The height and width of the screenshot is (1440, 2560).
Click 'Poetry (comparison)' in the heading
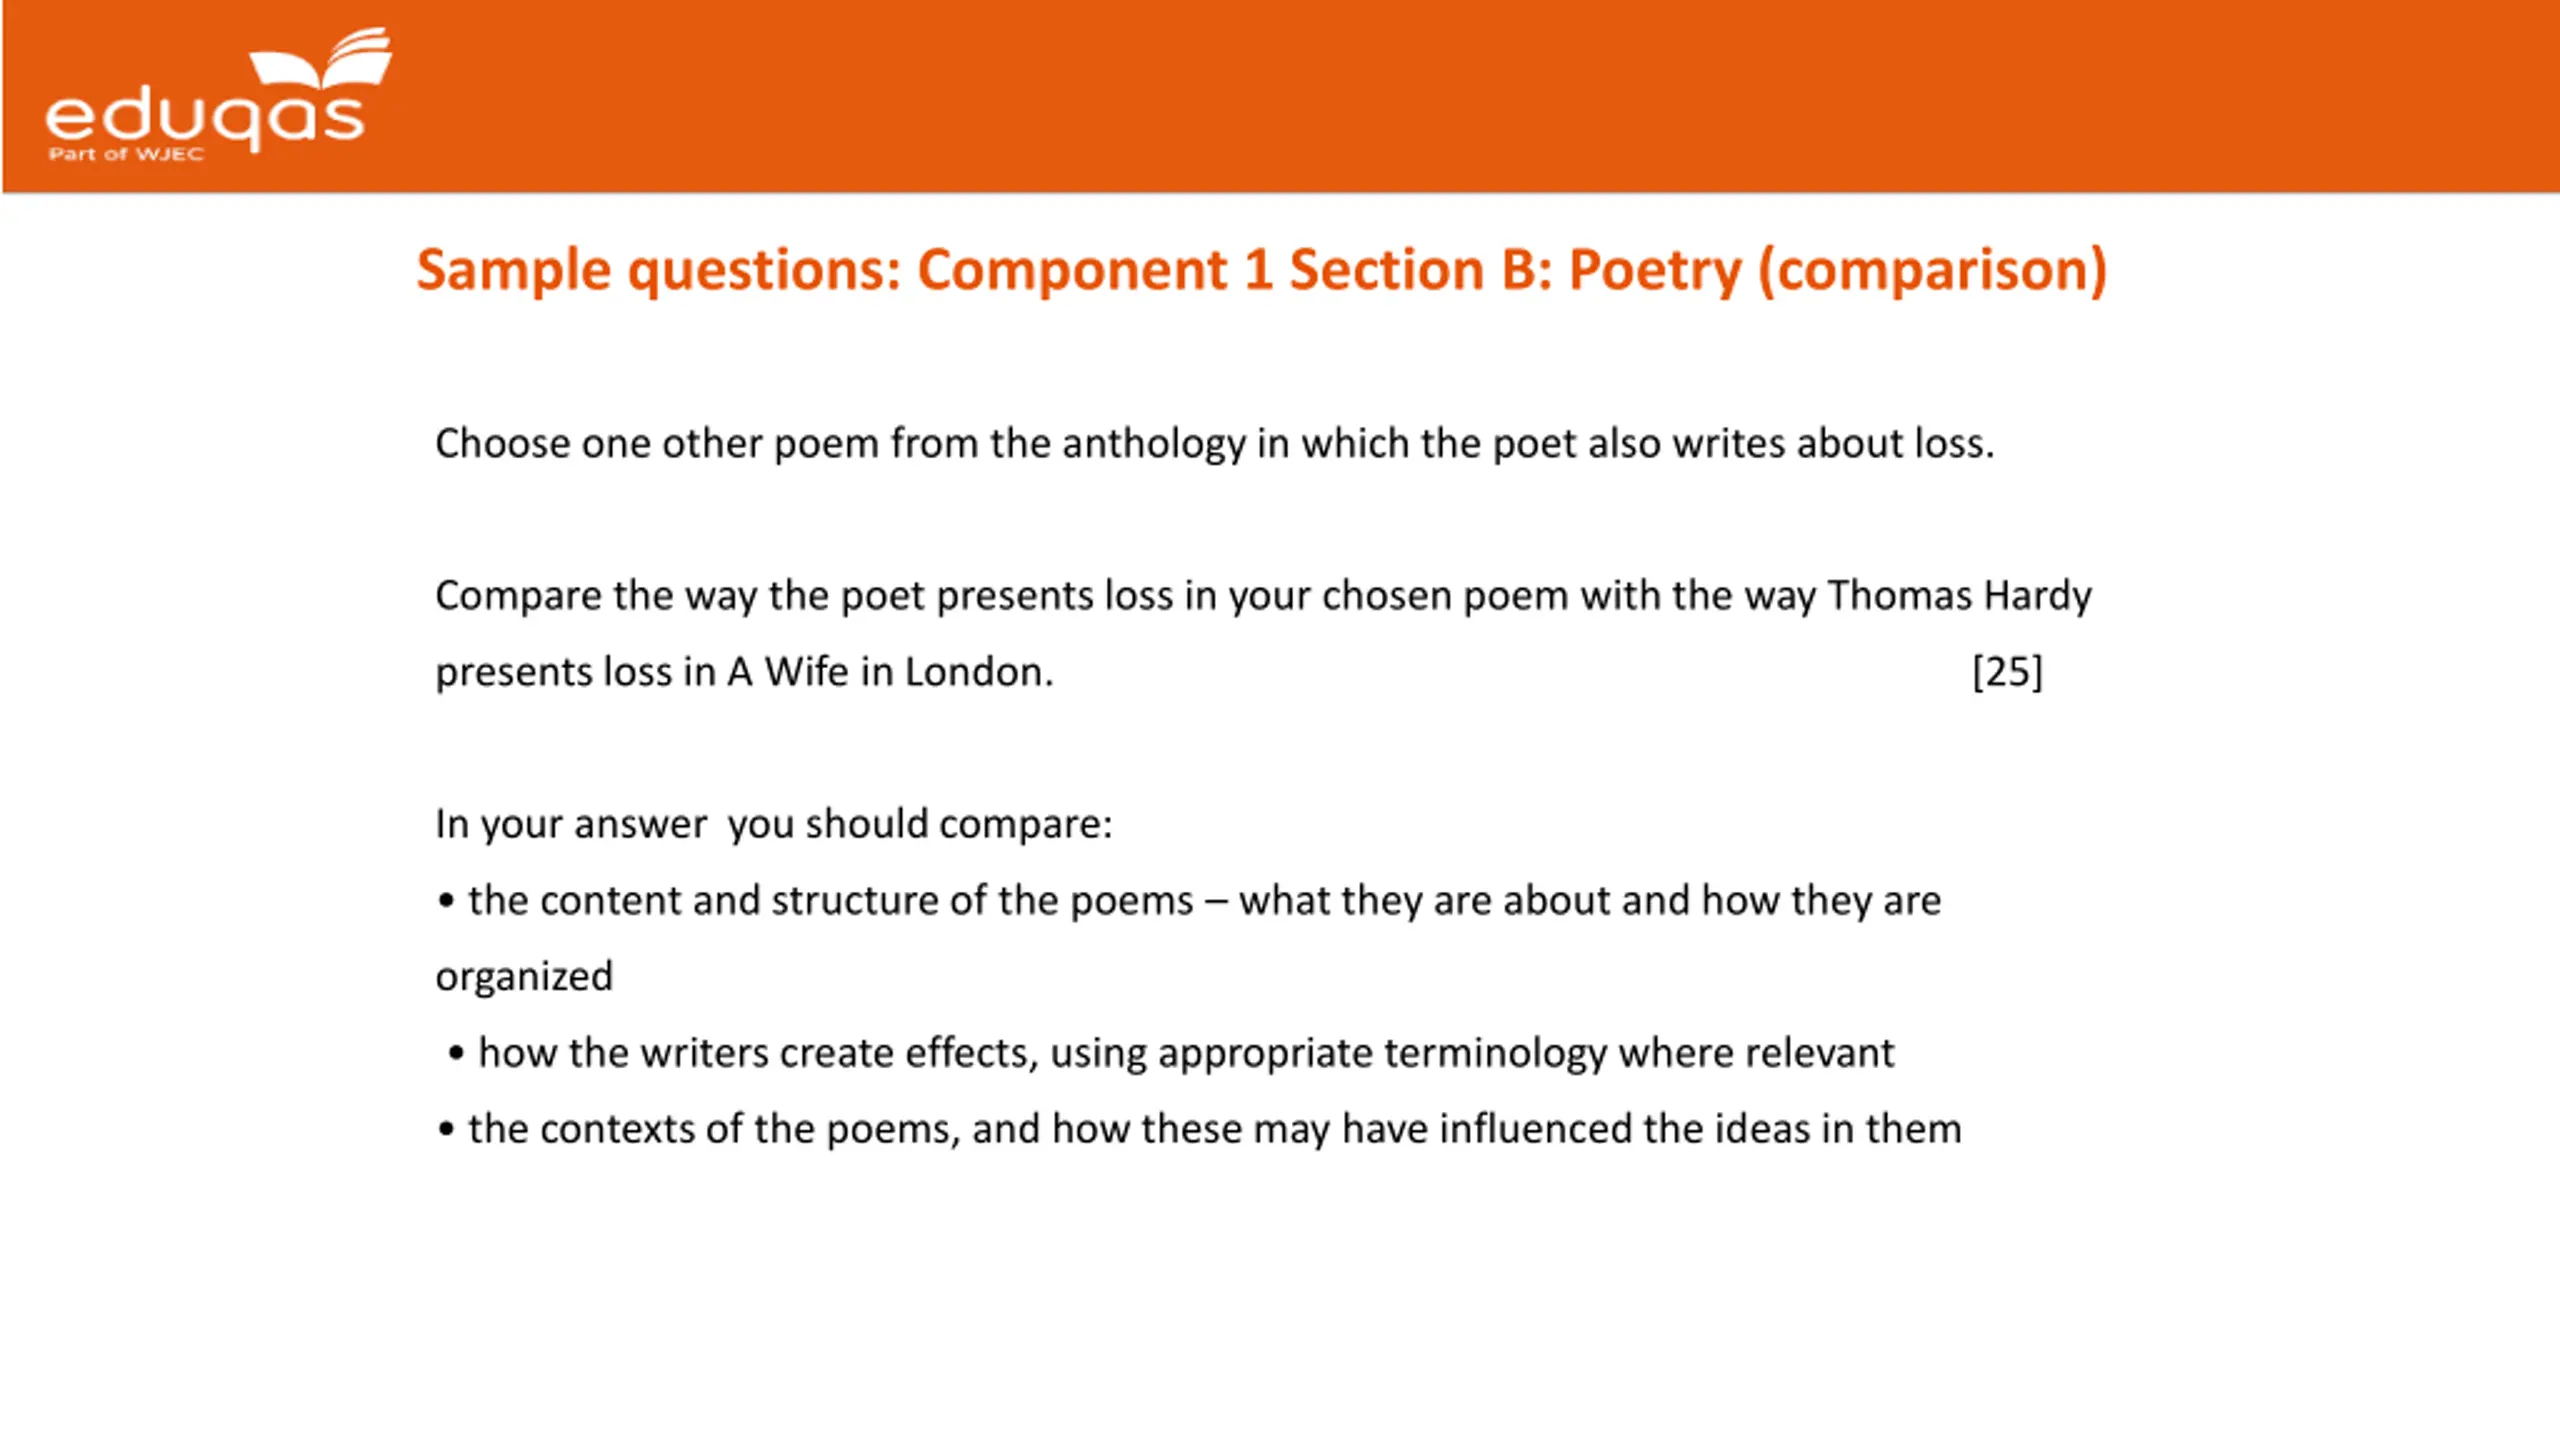(1838, 270)
